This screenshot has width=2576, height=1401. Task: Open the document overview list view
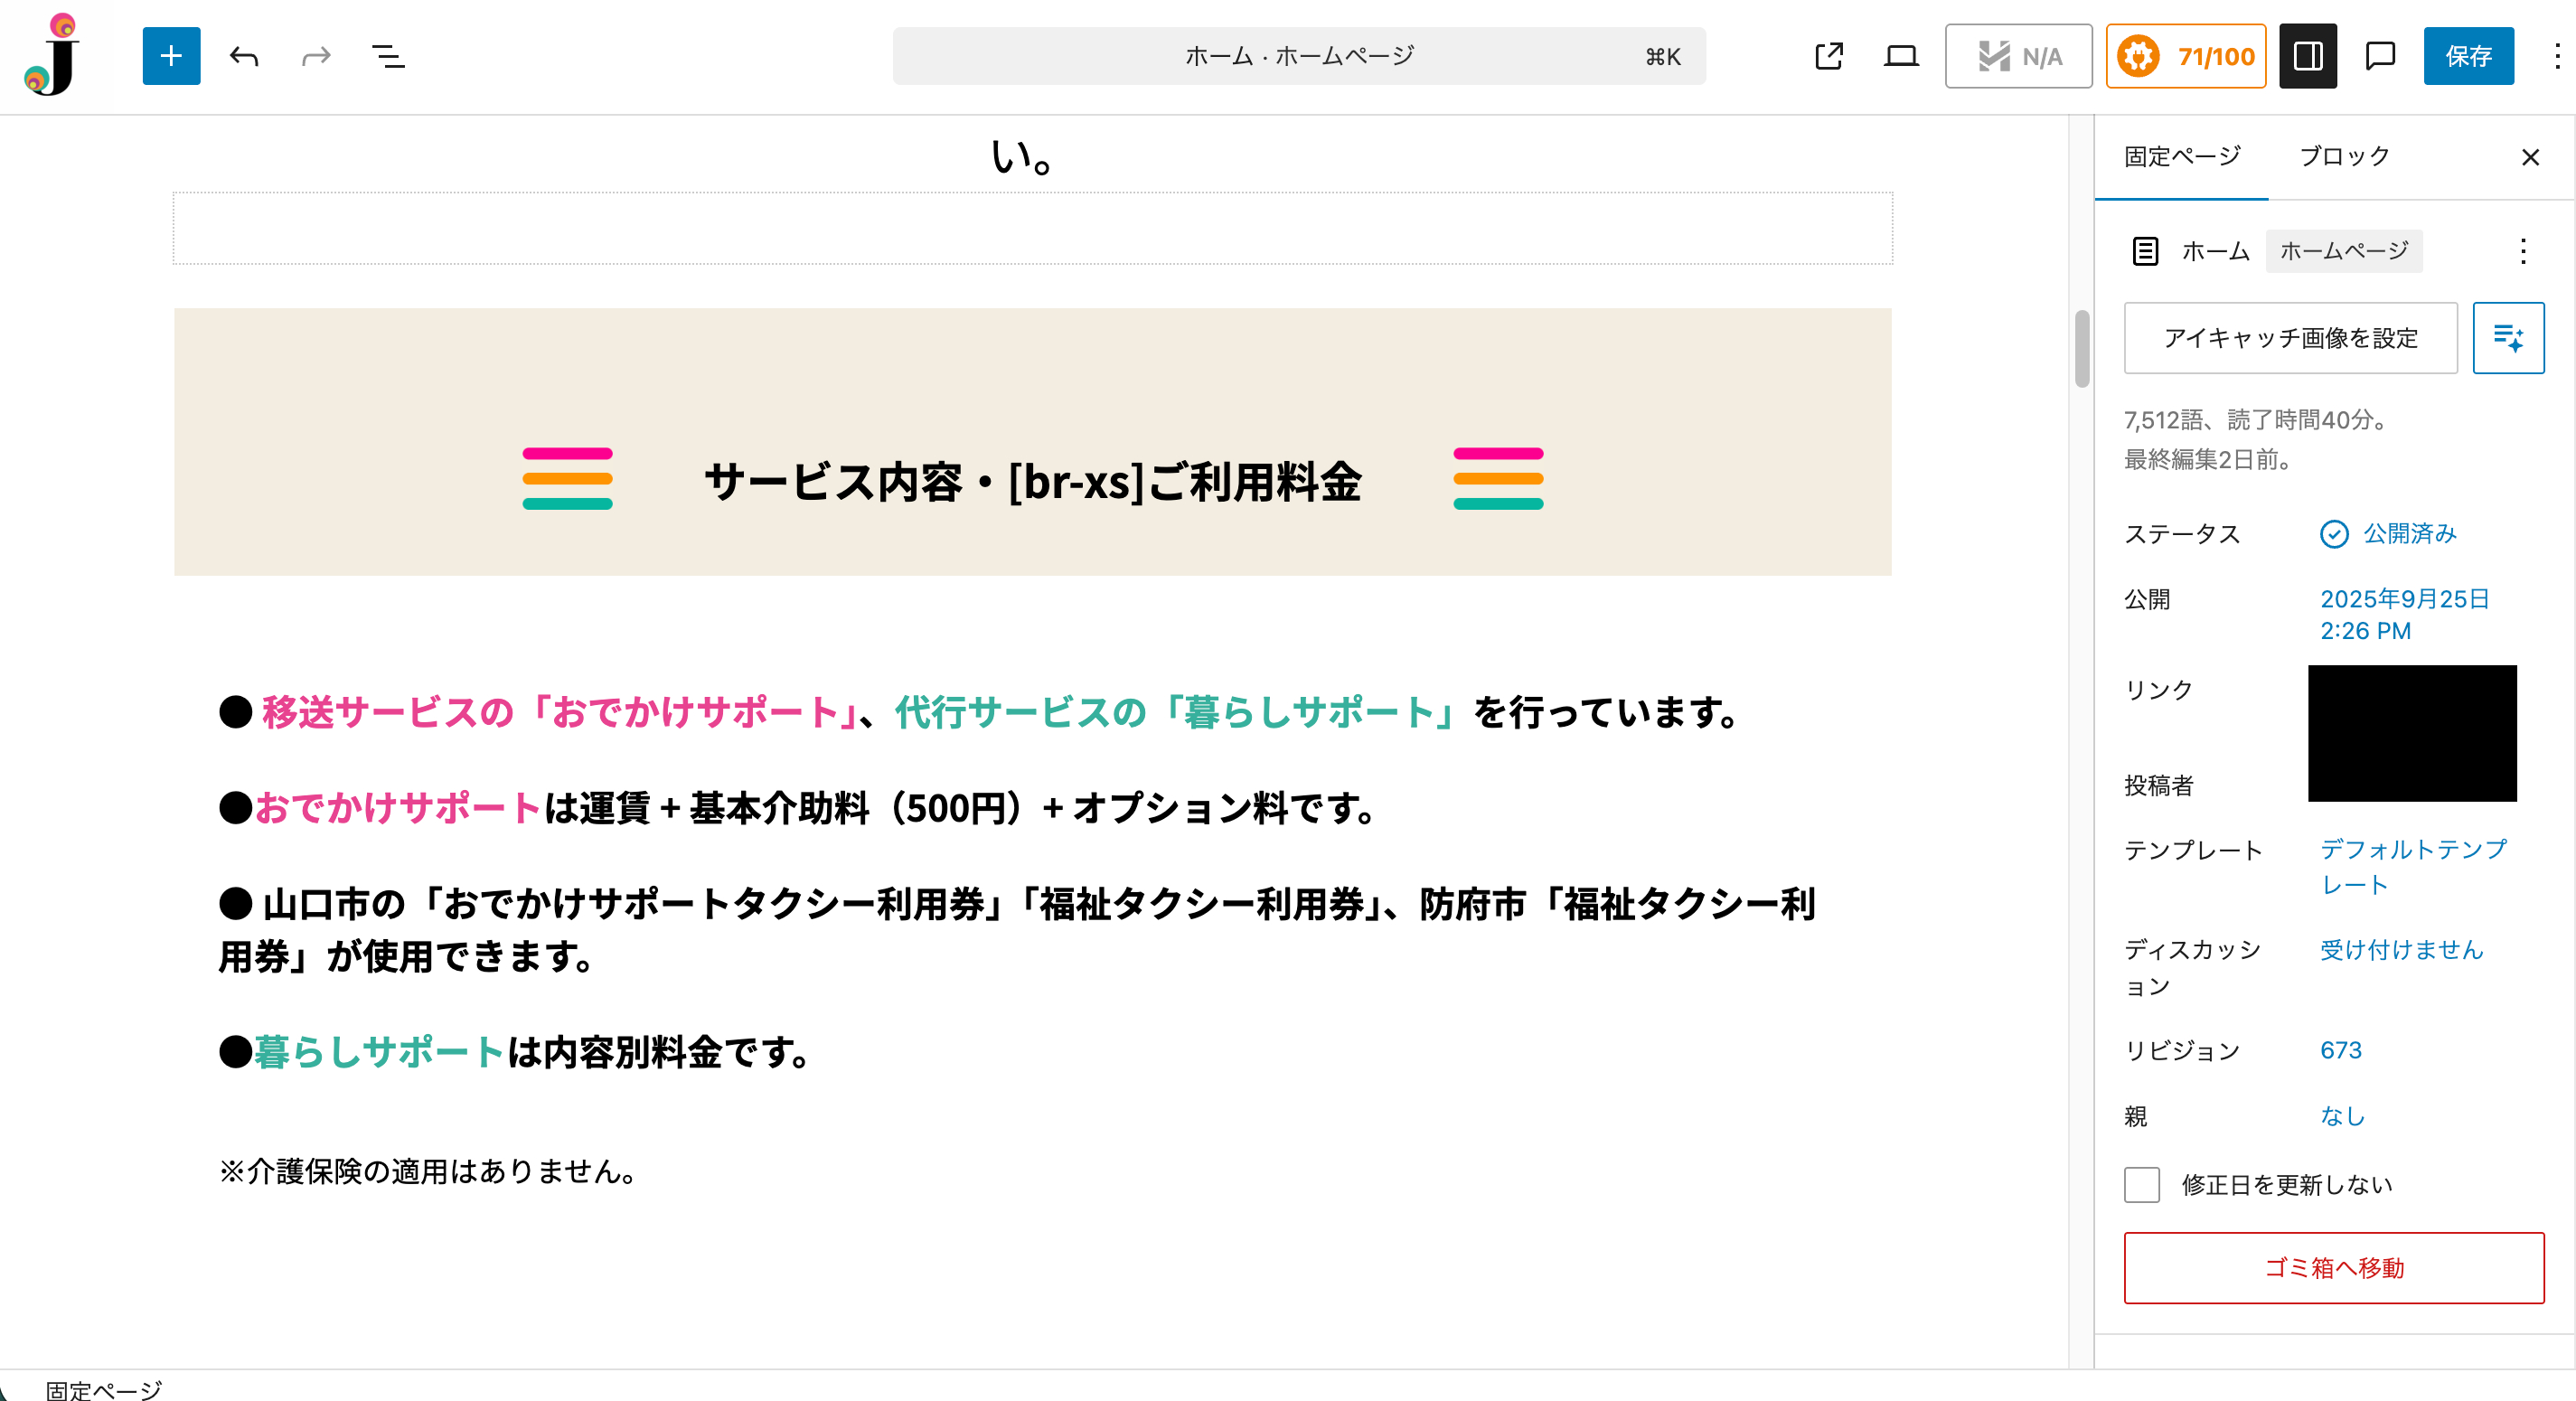[388, 56]
